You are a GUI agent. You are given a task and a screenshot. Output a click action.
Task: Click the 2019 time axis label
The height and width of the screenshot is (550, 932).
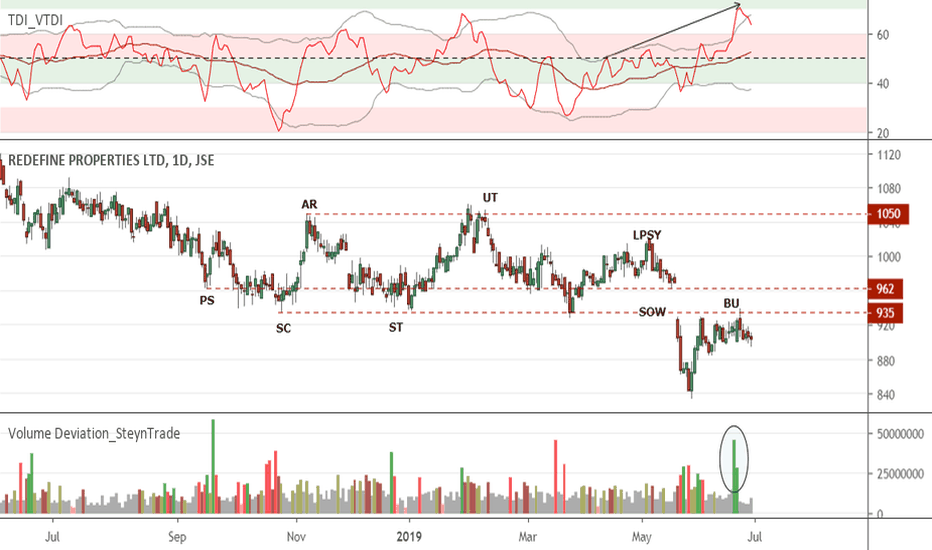click(409, 537)
